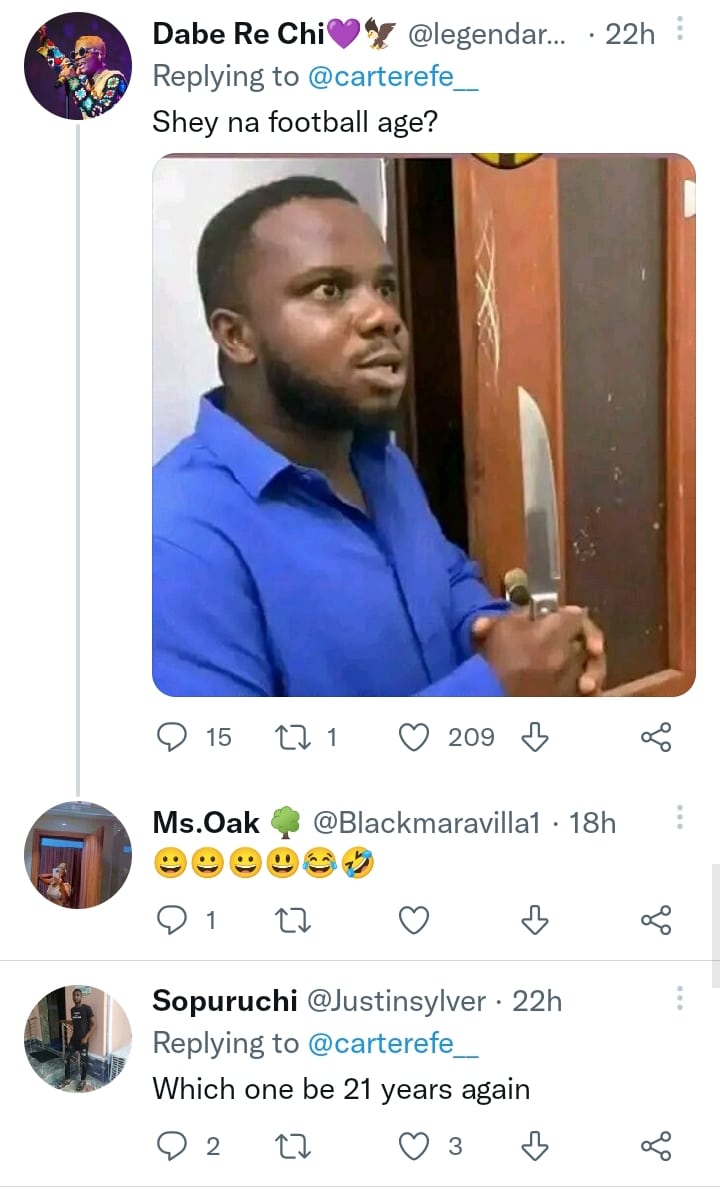Open more options for Ms.Oak's tweet
The height and width of the screenshot is (1189, 720).
[680, 819]
